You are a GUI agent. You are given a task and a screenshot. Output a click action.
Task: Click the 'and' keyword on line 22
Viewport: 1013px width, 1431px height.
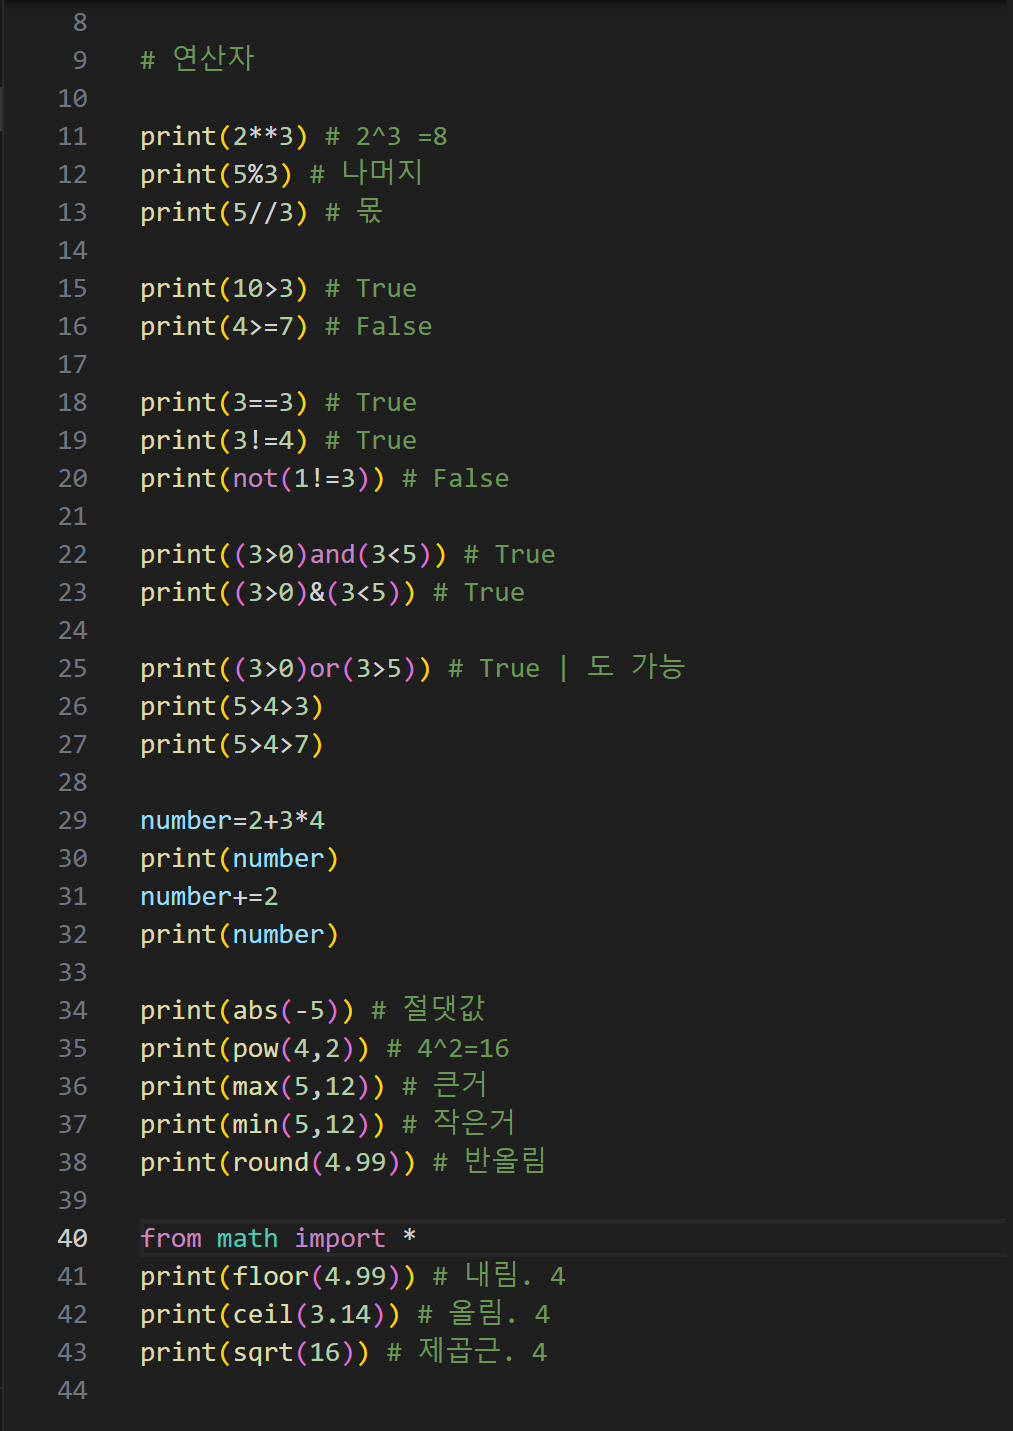[332, 554]
